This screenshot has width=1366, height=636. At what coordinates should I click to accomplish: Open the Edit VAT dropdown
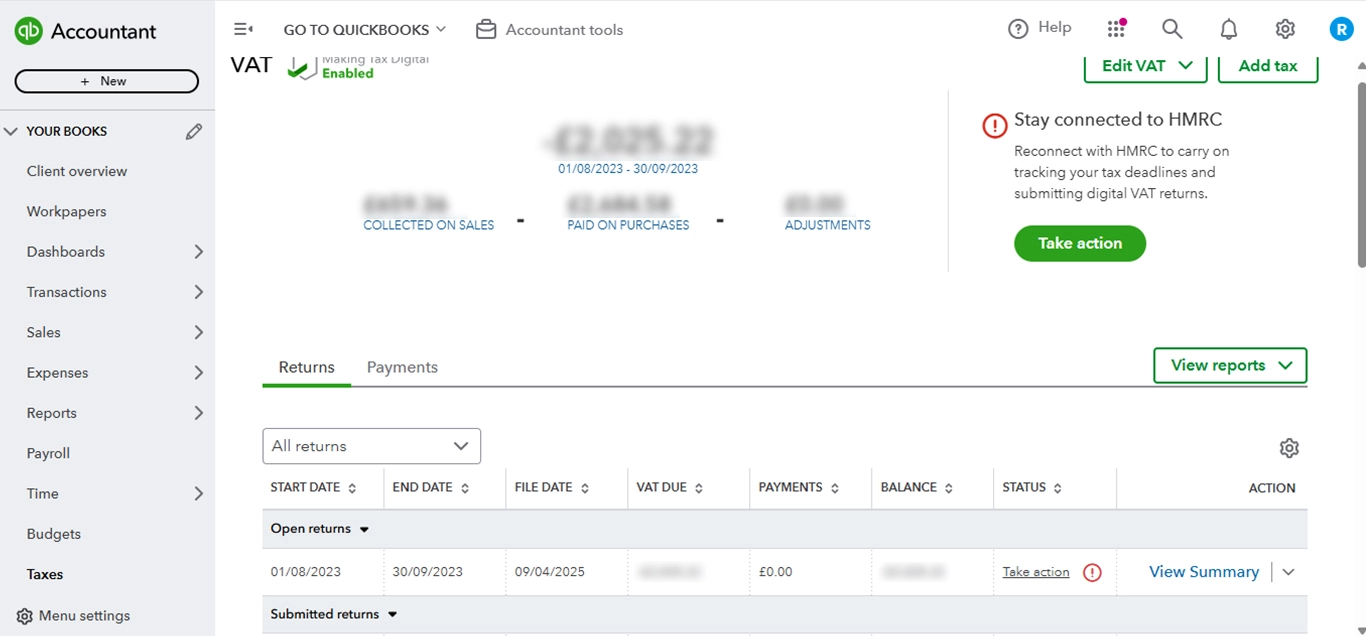(x=1145, y=65)
